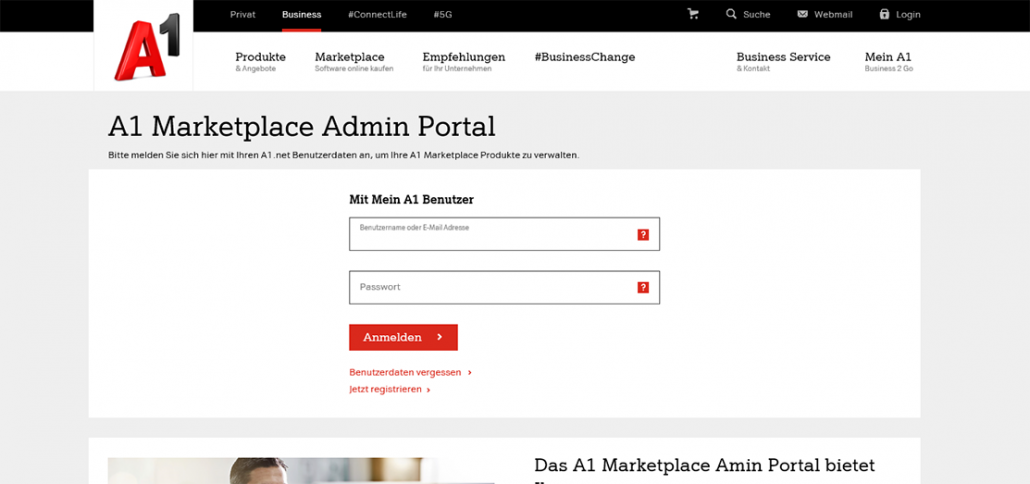Click the Webmail envelope icon
Screen dimensions: 1030x484
pos(802,14)
